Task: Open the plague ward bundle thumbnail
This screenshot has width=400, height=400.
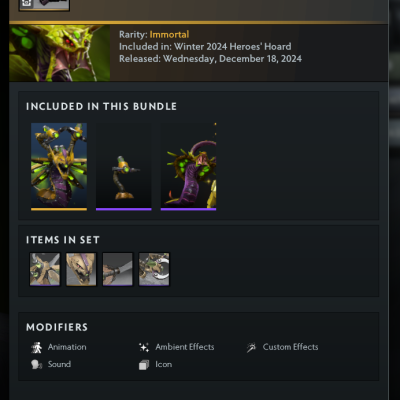Action: pyautogui.click(x=124, y=167)
